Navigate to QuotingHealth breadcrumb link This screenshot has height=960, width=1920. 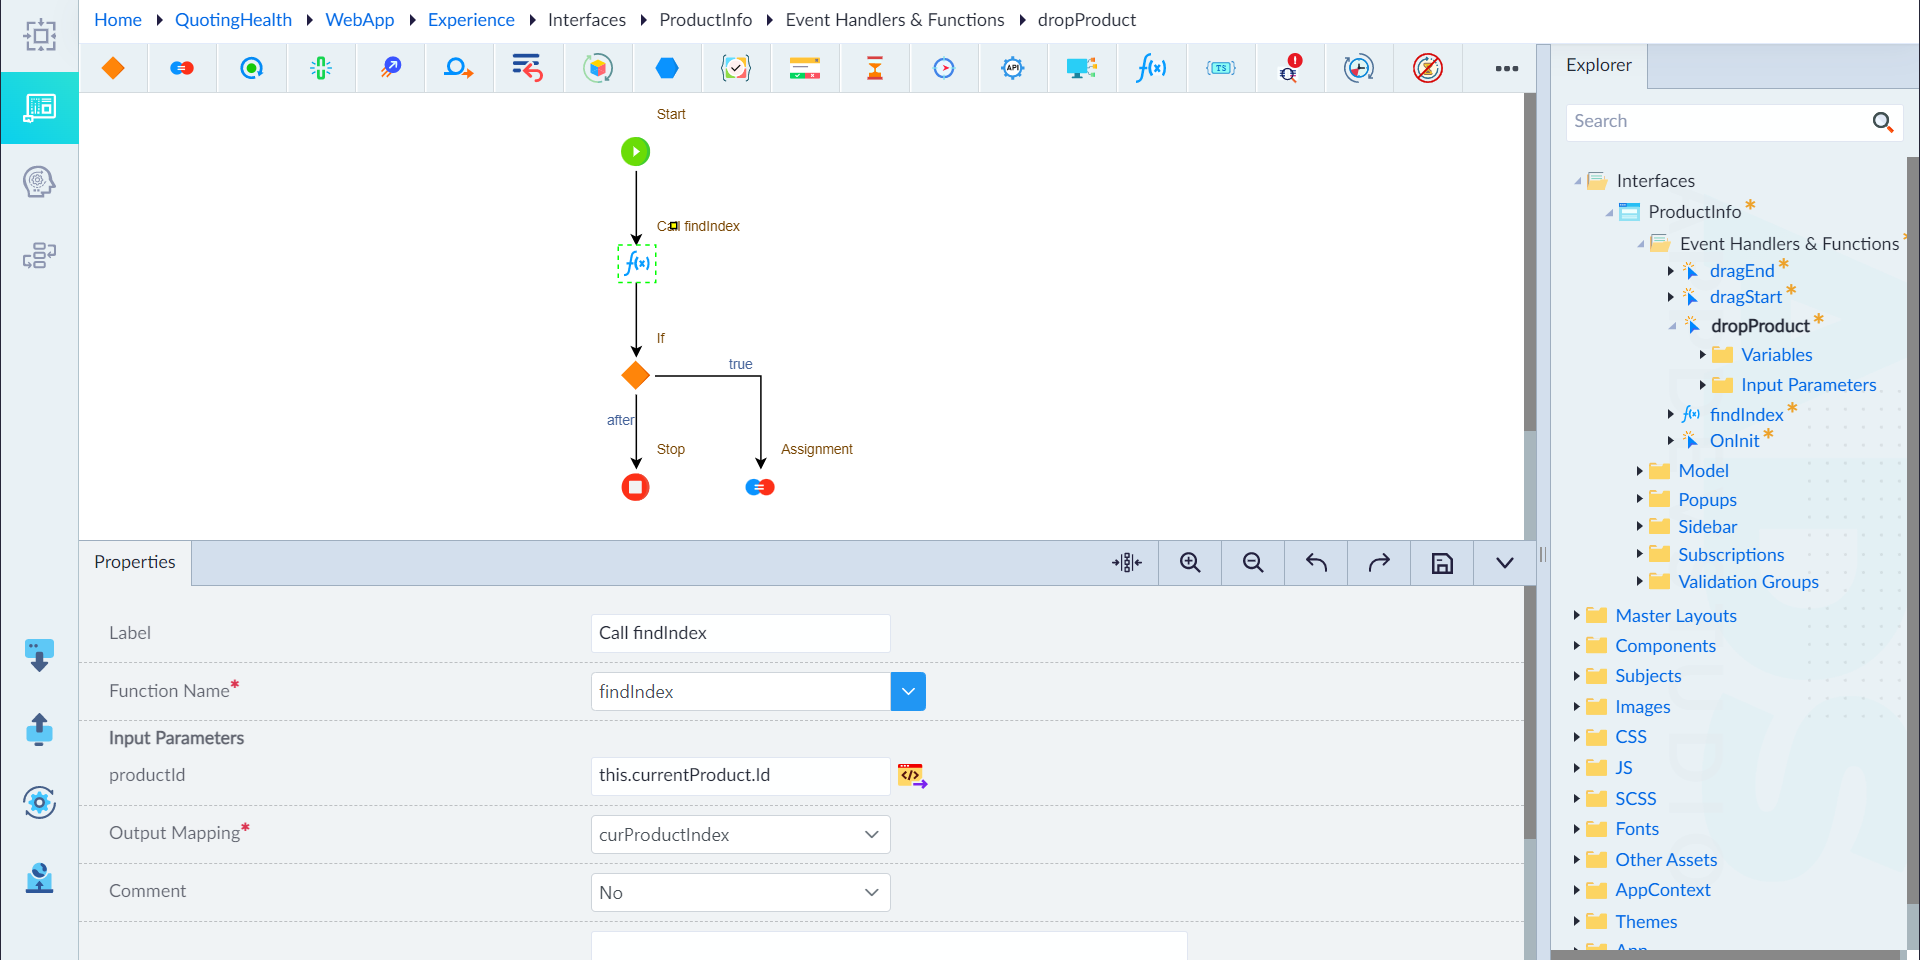233,20
